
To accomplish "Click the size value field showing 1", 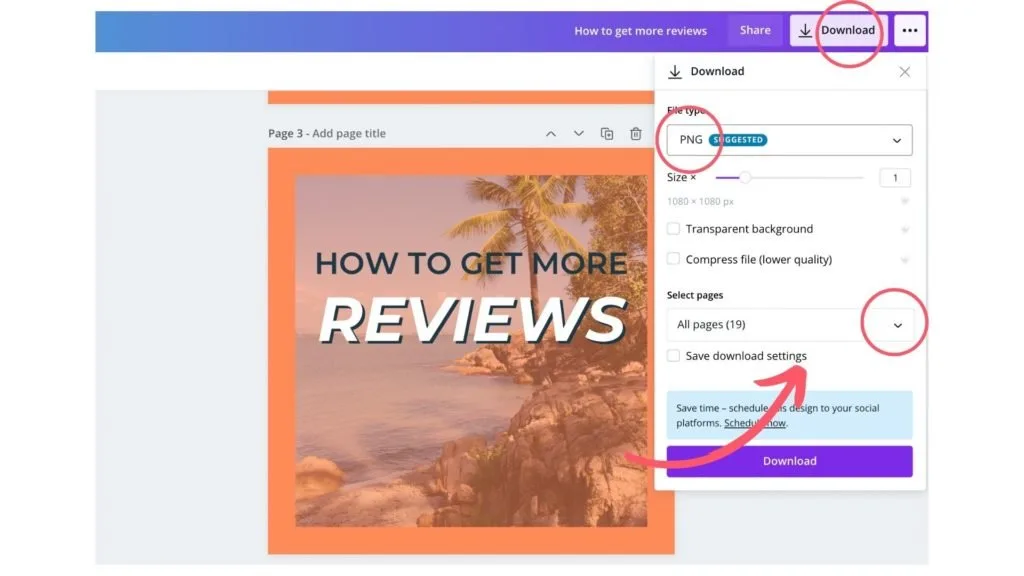I will (x=895, y=177).
